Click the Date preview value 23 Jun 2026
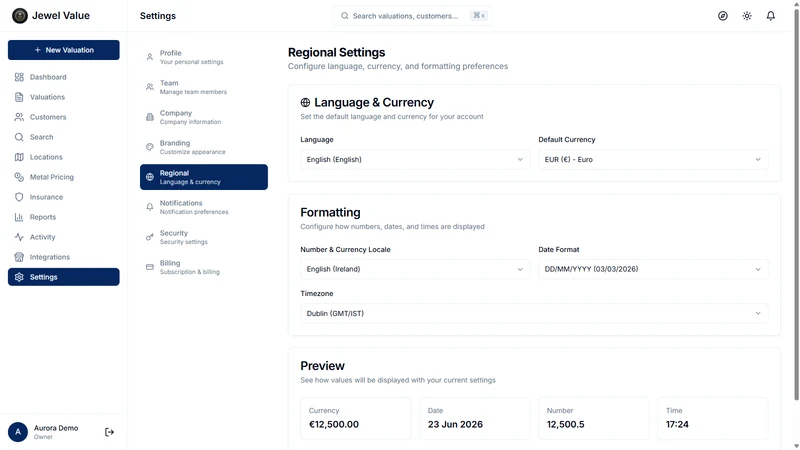 coord(455,424)
